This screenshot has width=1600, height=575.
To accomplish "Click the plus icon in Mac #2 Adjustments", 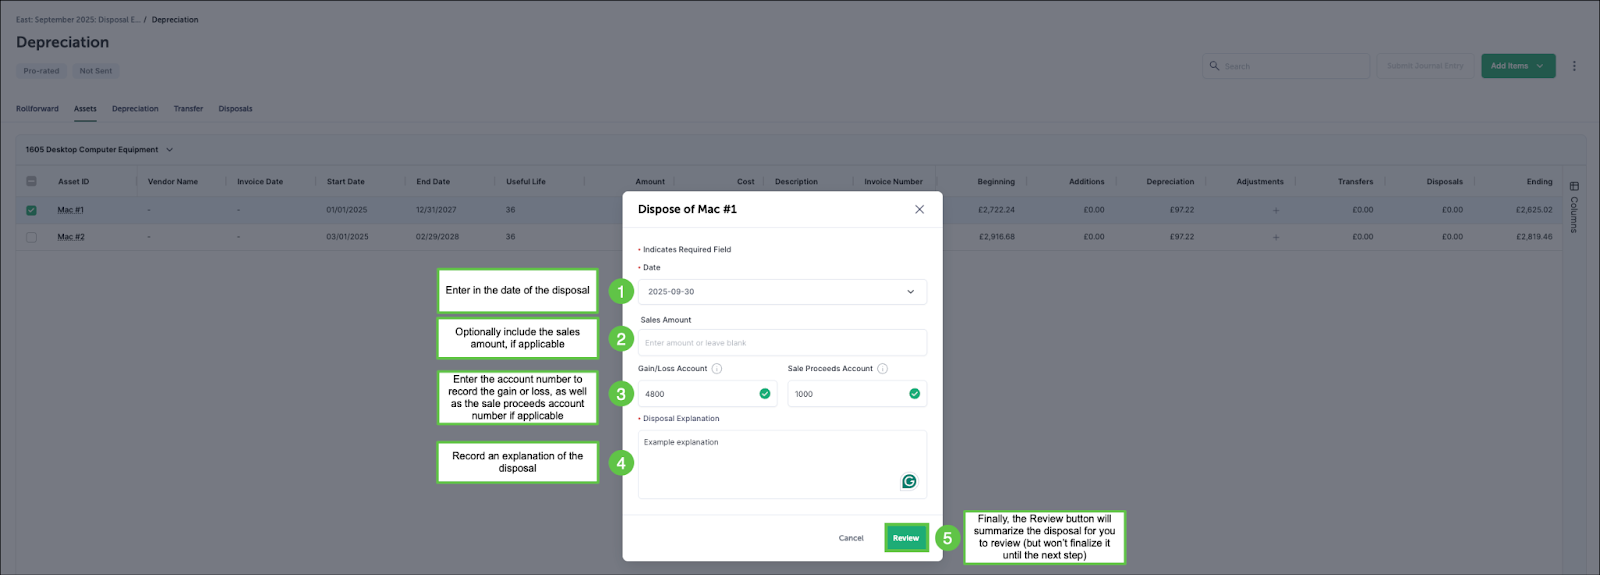I will tap(1275, 237).
